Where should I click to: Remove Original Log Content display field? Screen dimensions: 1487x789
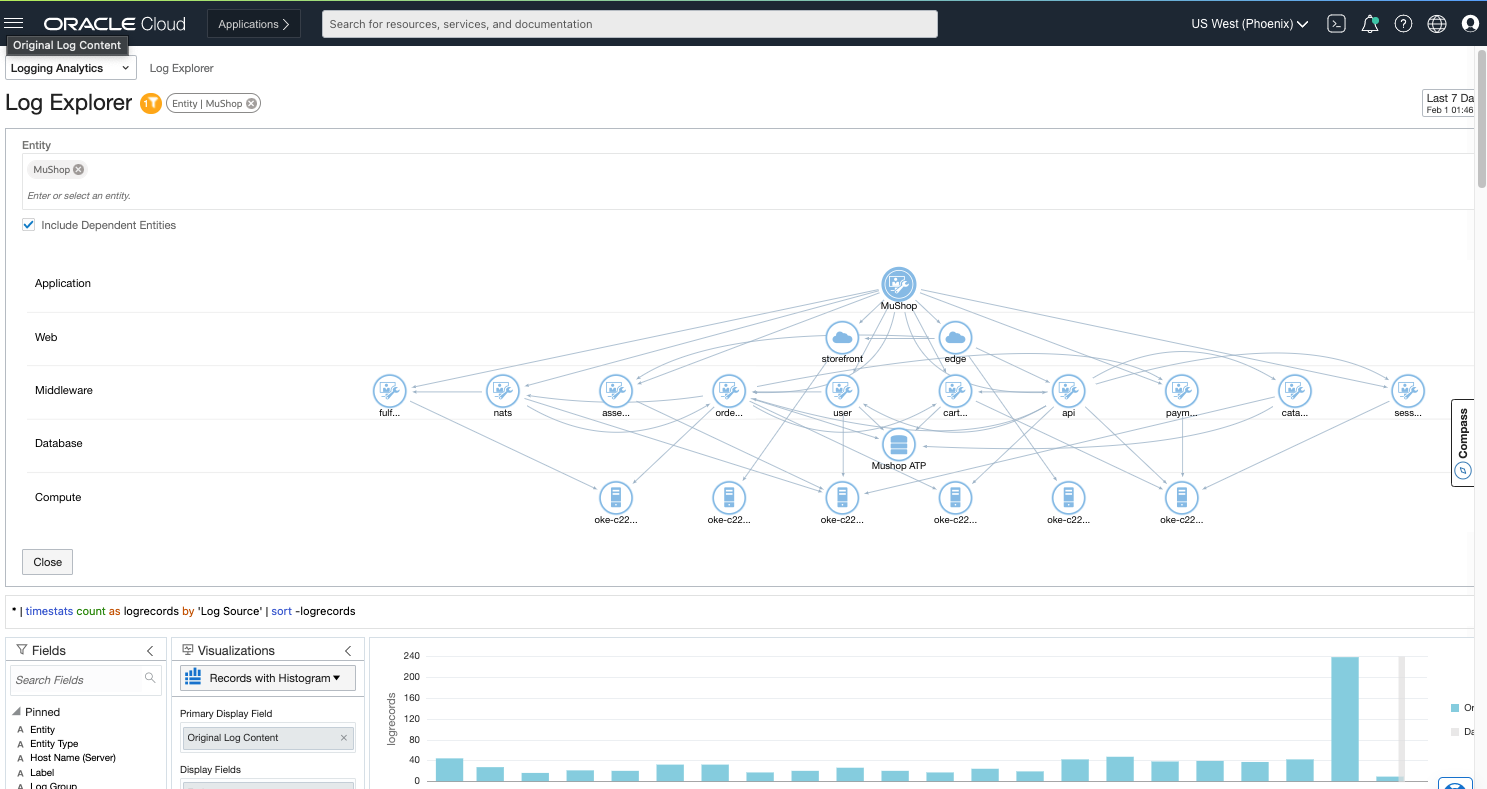pyautogui.click(x=344, y=738)
